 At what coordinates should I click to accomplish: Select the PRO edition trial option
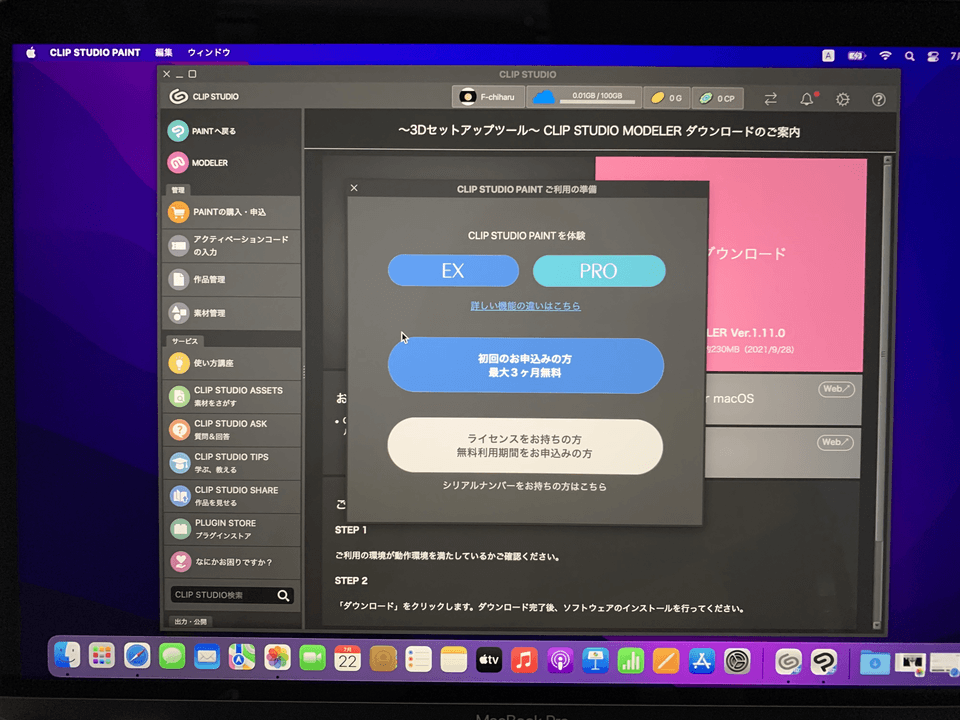[599, 270]
